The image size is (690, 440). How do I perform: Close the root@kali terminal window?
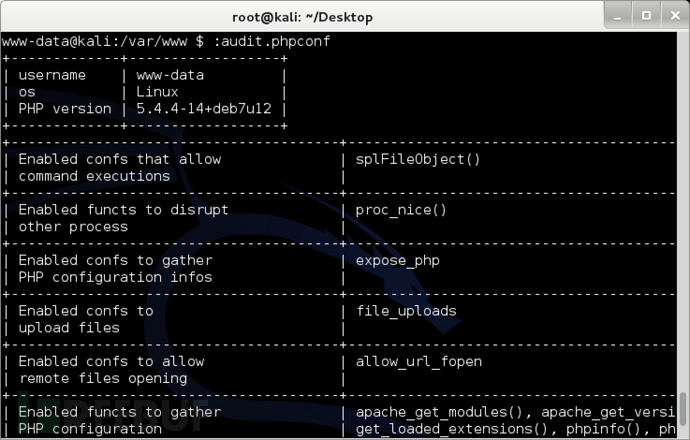(675, 16)
